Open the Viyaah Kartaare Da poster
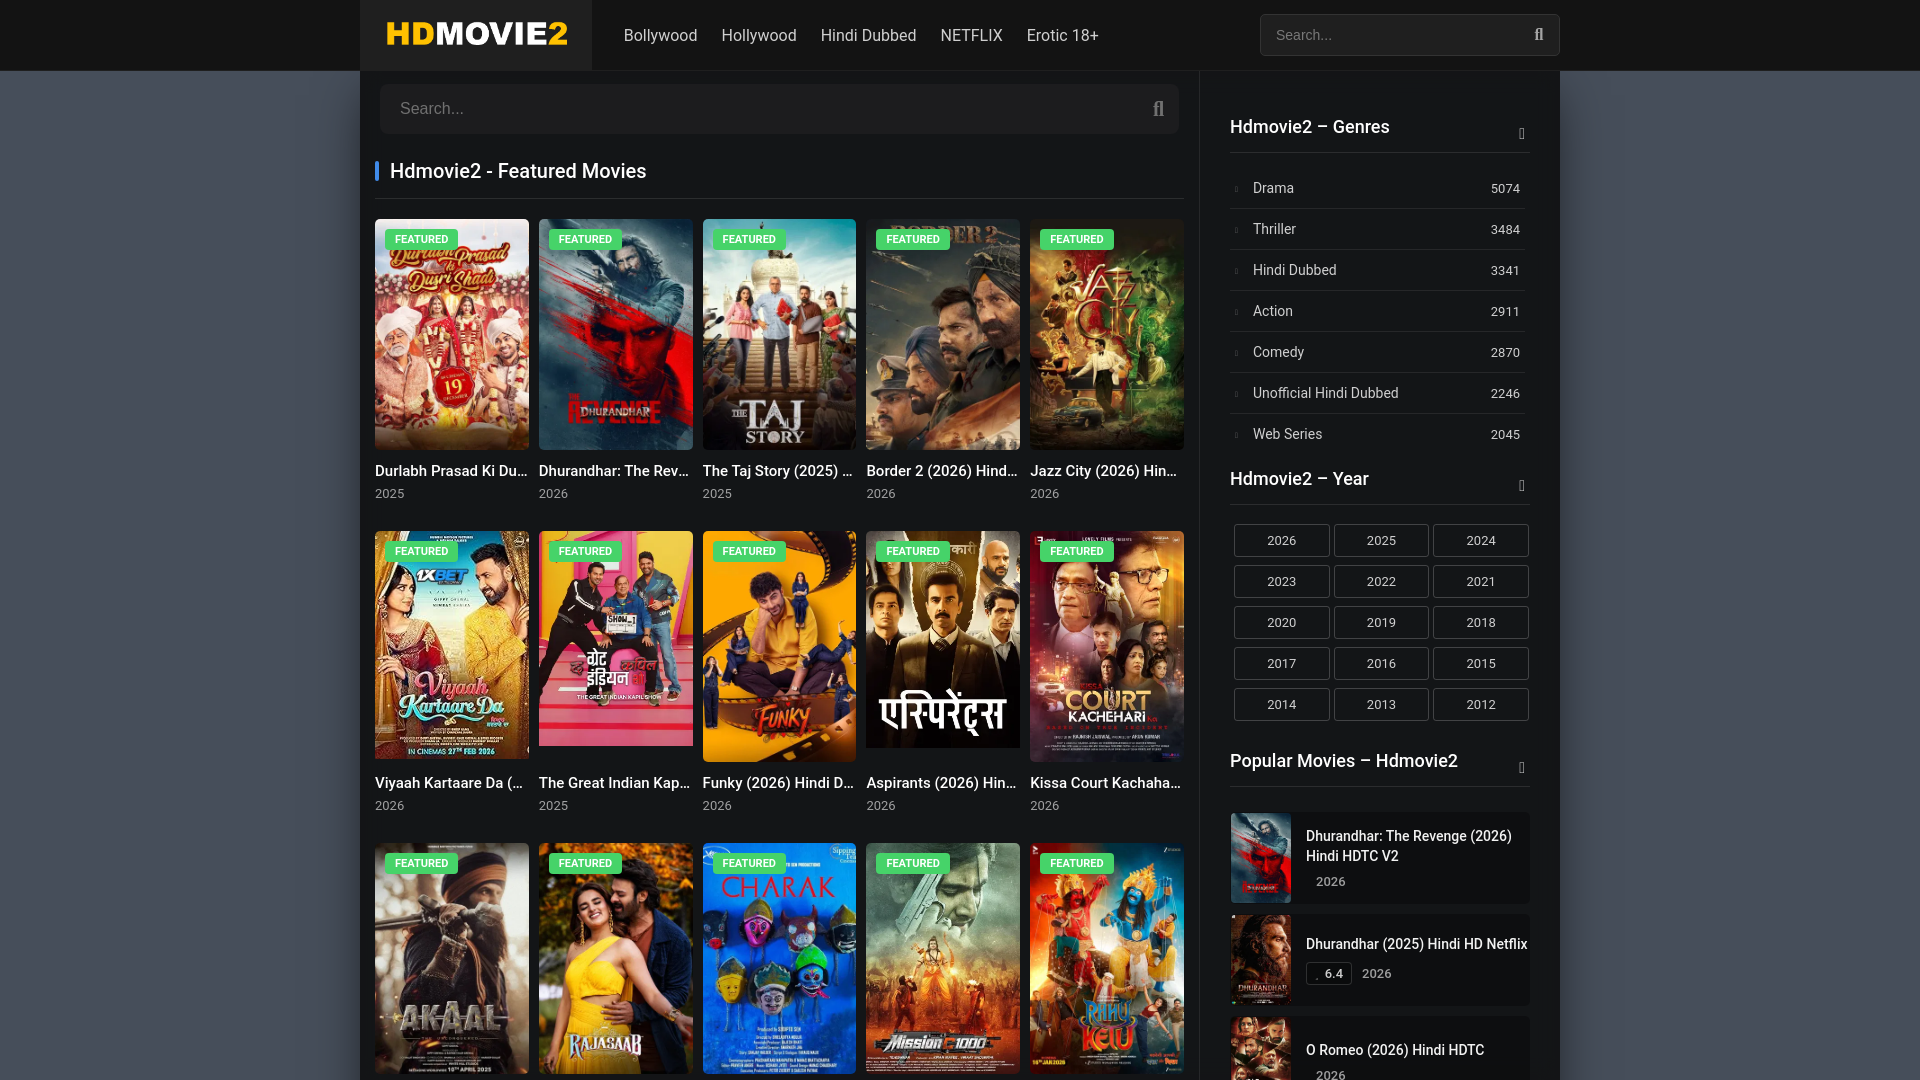 (x=452, y=645)
